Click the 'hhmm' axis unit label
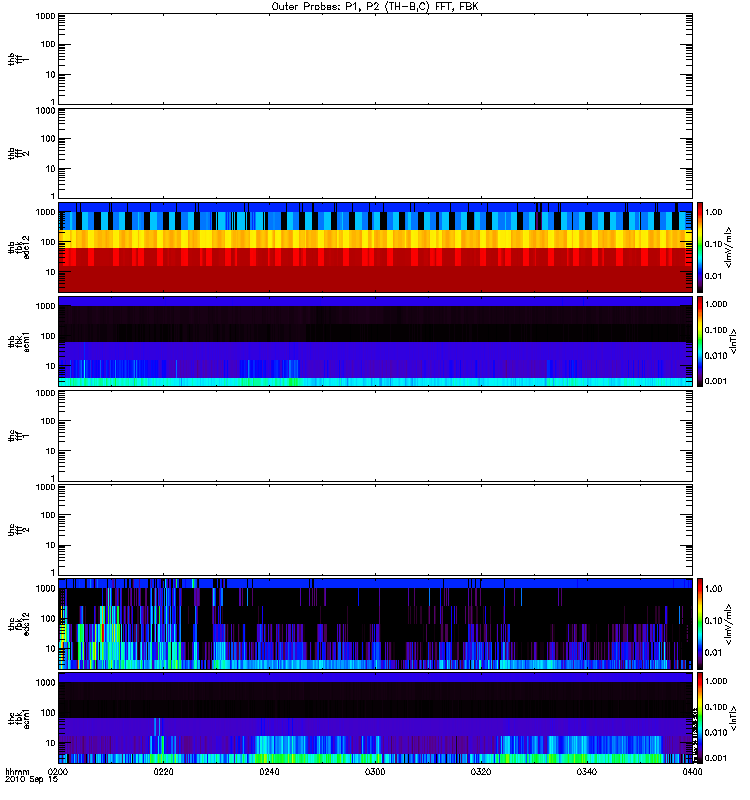750x800 pixels. pos(17,772)
